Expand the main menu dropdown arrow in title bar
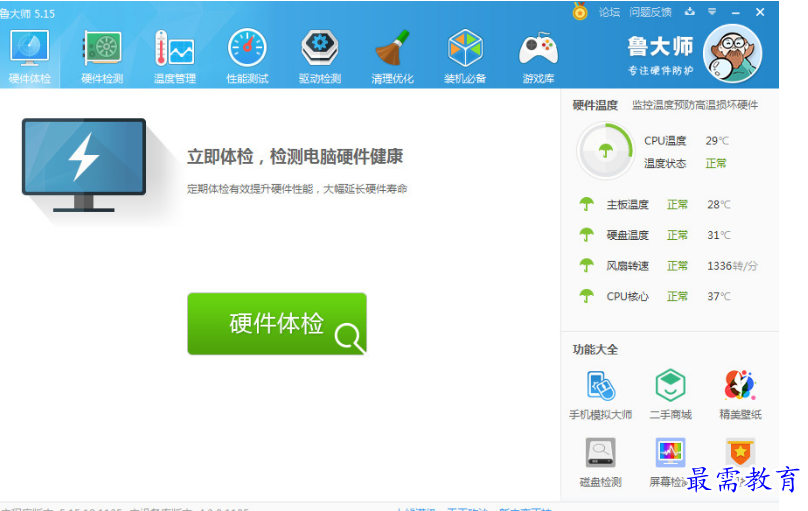This screenshot has width=808, height=511. click(712, 12)
